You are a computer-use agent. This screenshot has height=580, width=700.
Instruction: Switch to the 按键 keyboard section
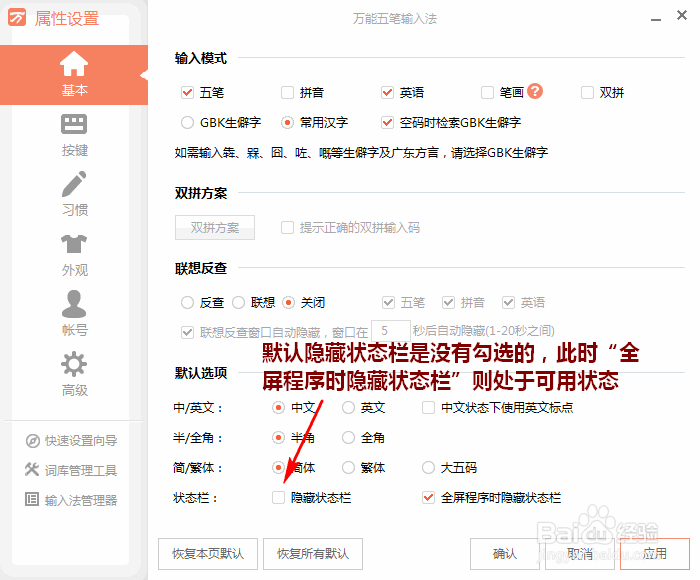(x=74, y=135)
